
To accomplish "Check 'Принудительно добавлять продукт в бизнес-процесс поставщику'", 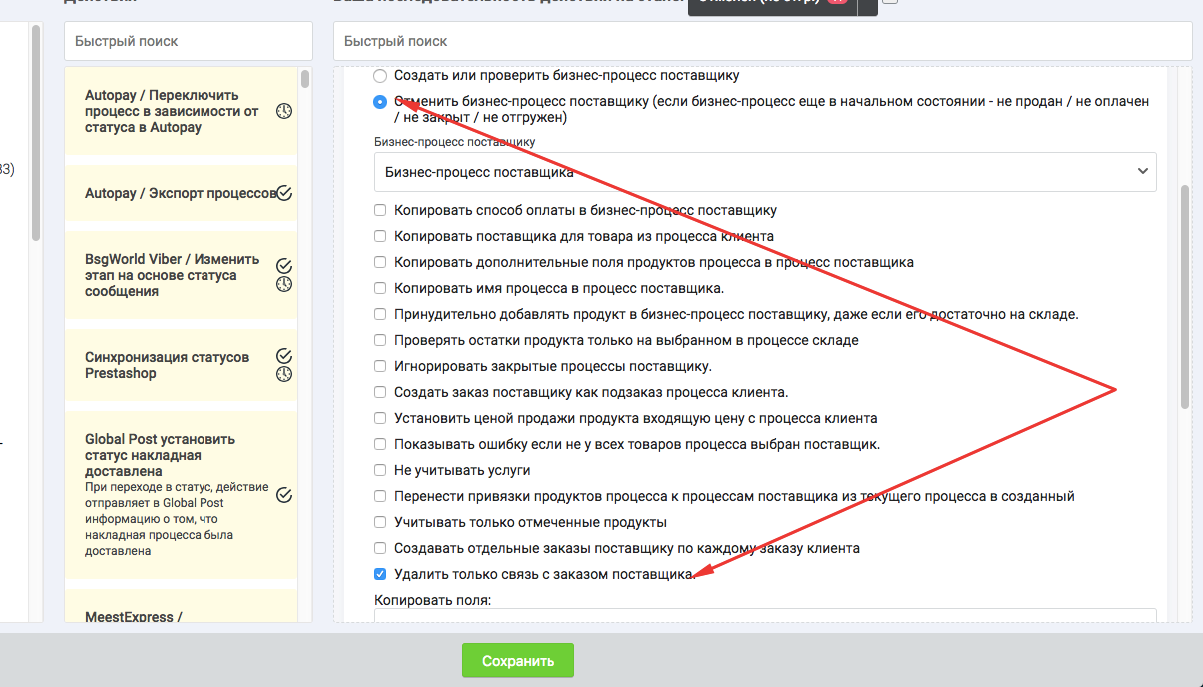I will tap(380, 314).
